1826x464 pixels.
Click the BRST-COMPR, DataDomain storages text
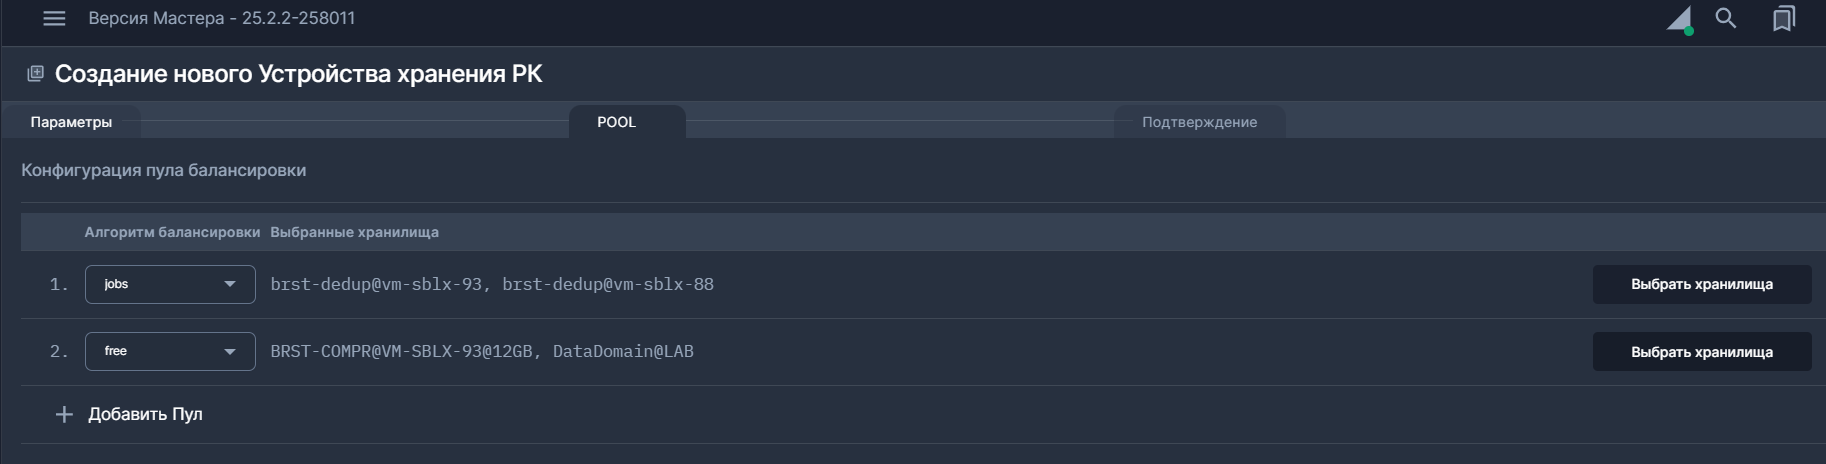click(482, 351)
